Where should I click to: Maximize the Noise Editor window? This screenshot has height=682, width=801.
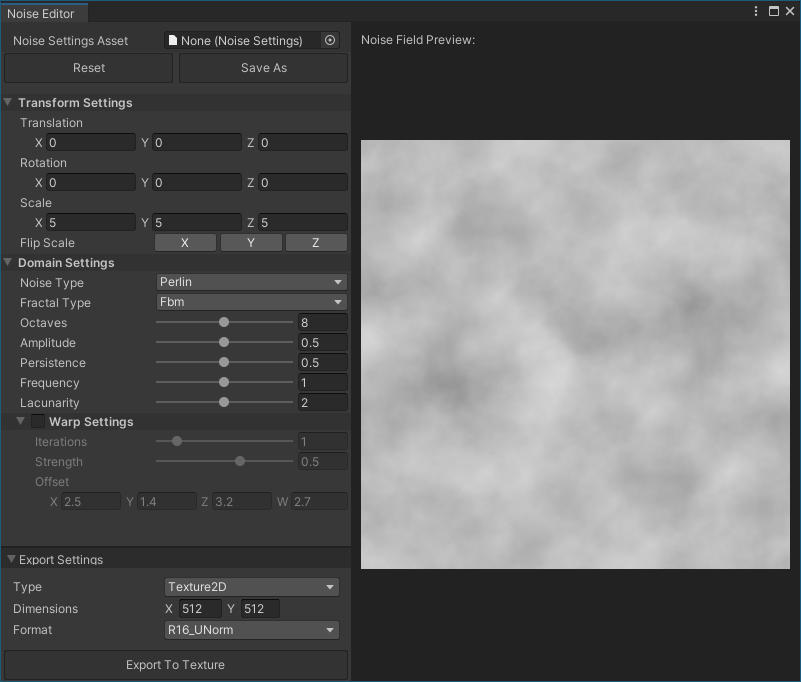(773, 11)
